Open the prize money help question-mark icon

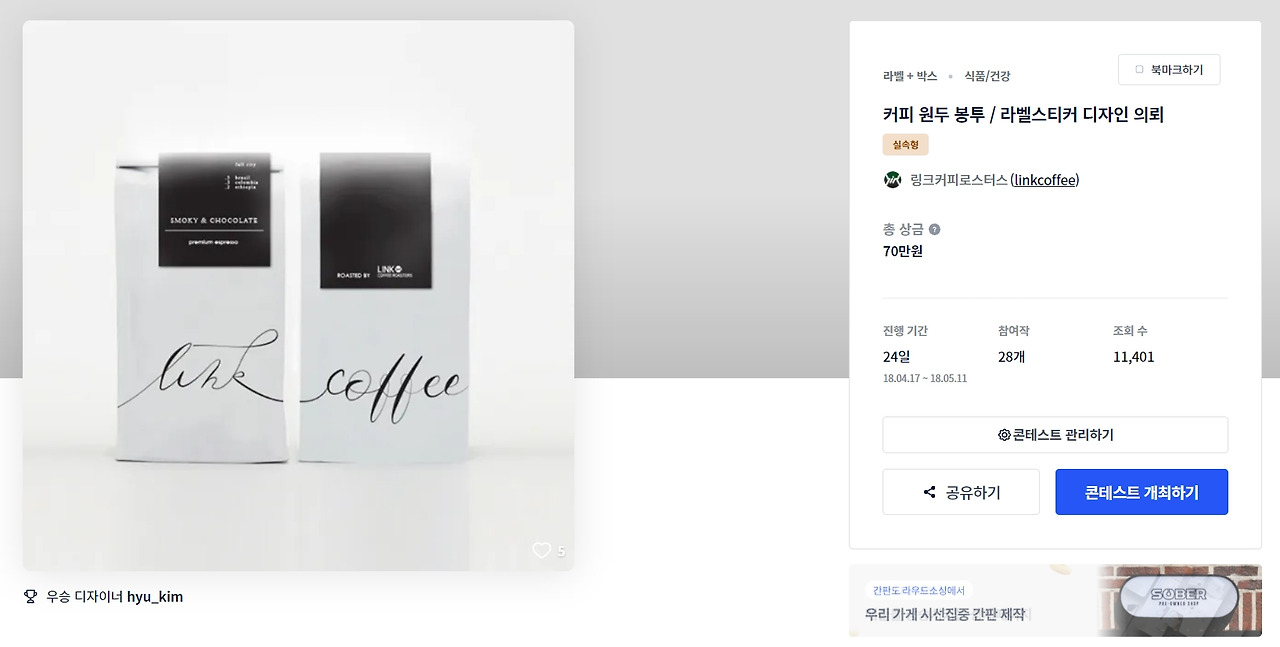pos(934,229)
